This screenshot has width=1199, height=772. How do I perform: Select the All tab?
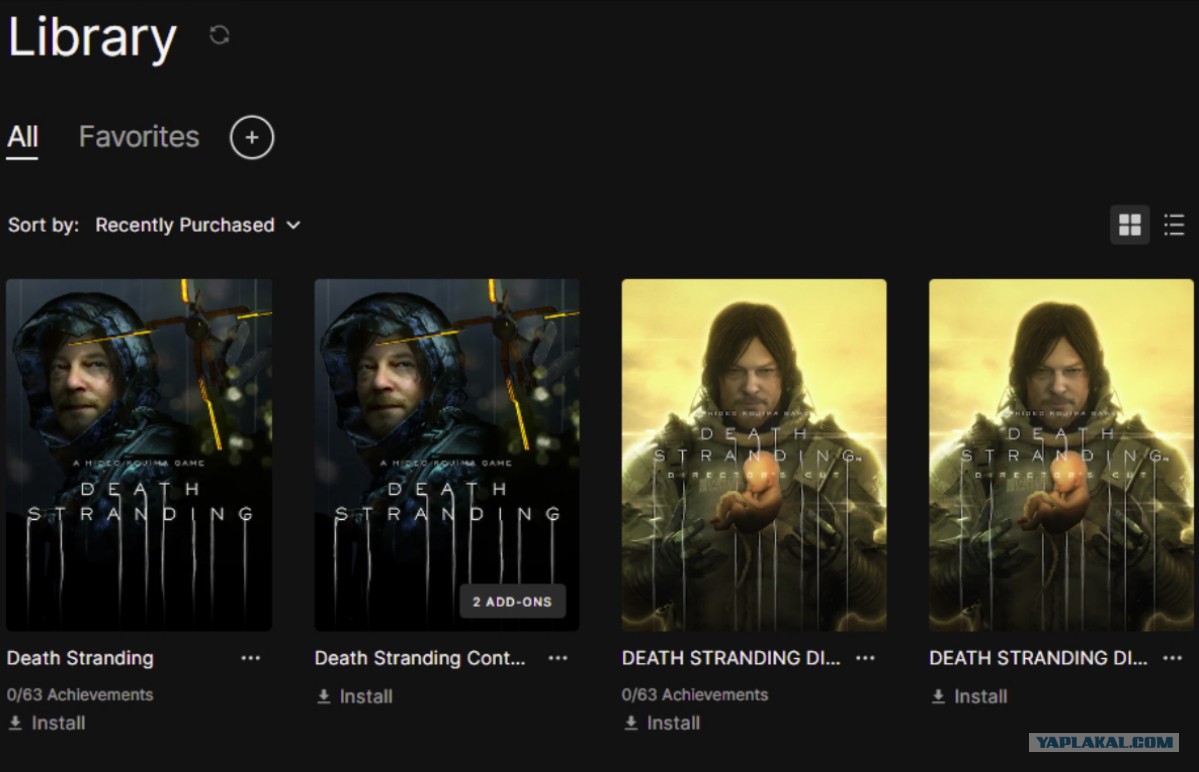click(x=22, y=138)
